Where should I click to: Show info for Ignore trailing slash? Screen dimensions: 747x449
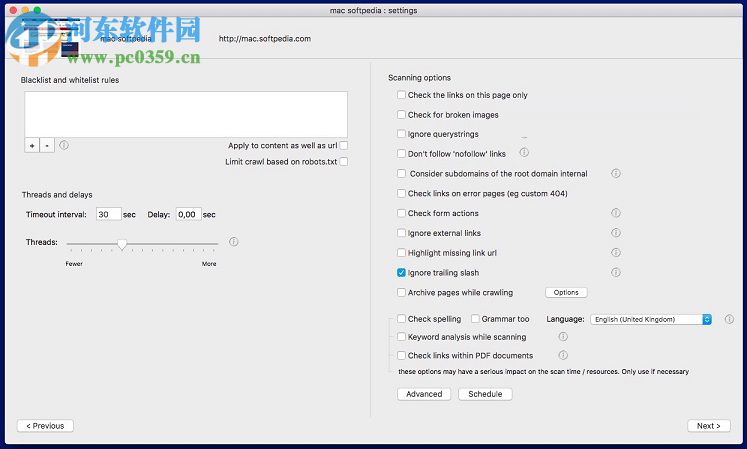(616, 273)
